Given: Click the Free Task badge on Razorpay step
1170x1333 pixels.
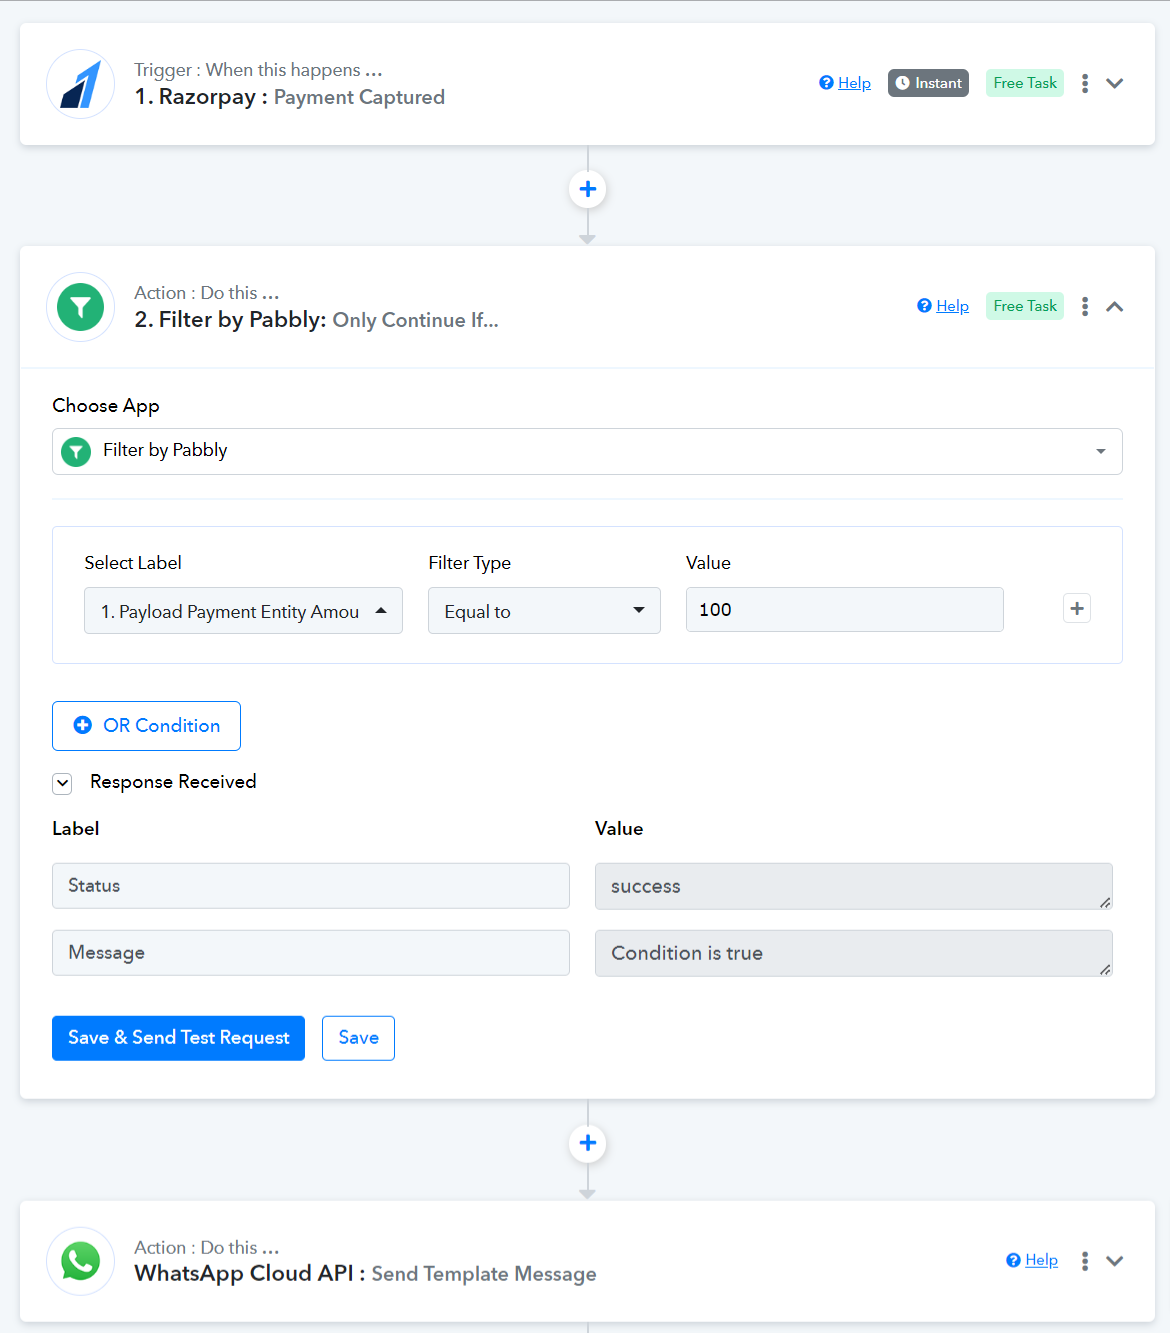Looking at the screenshot, I should pyautogui.click(x=1025, y=83).
